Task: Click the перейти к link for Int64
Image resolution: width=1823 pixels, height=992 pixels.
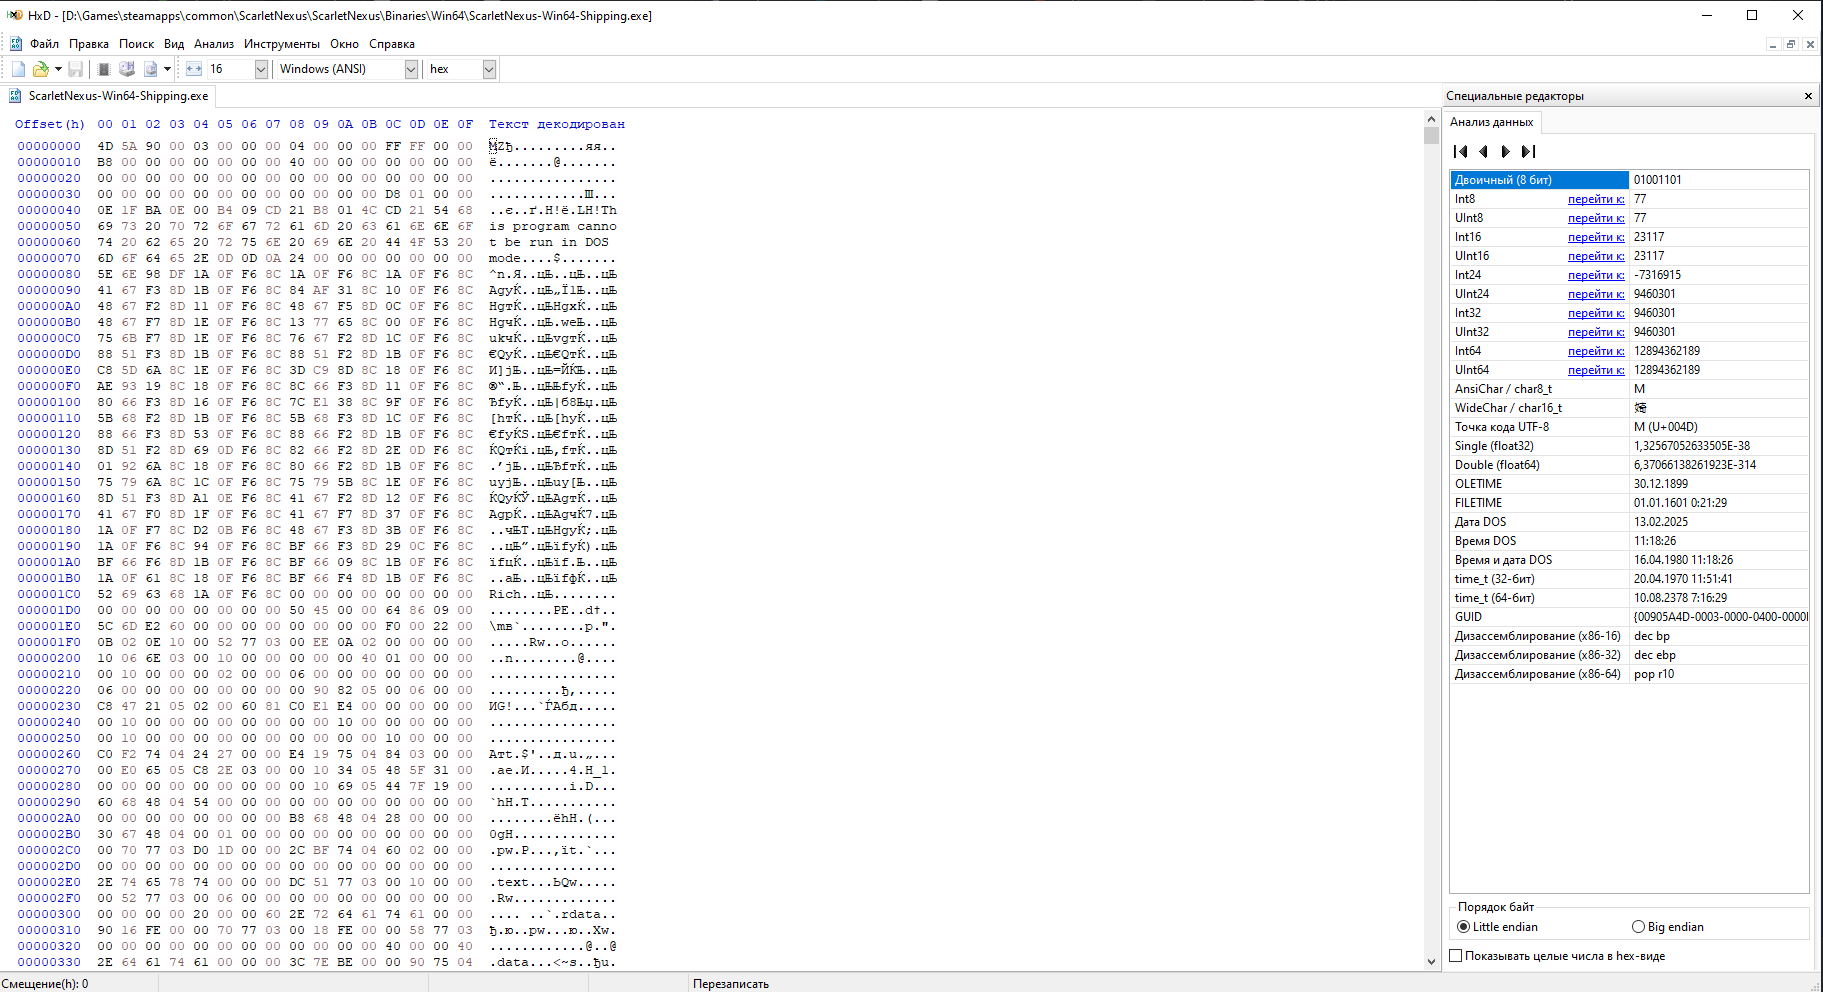Action: click(1596, 351)
